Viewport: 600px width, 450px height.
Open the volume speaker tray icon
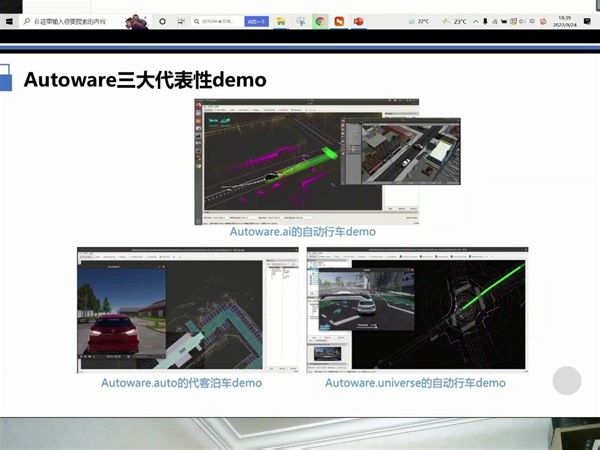point(523,21)
